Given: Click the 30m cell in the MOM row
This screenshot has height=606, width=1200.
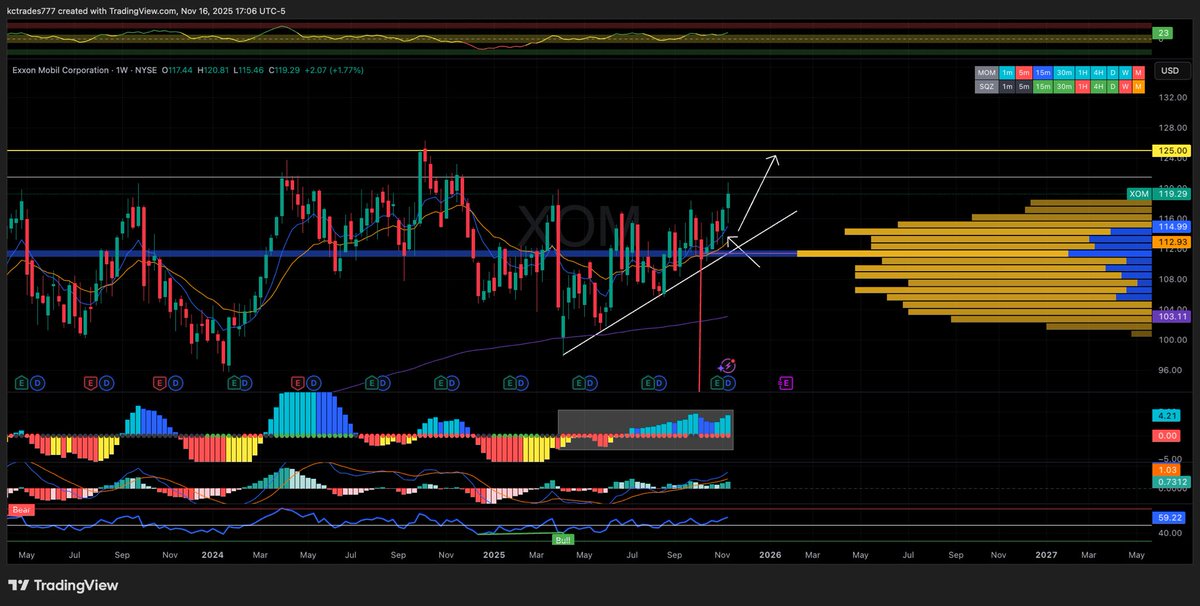Looking at the screenshot, I should coord(1062,73).
